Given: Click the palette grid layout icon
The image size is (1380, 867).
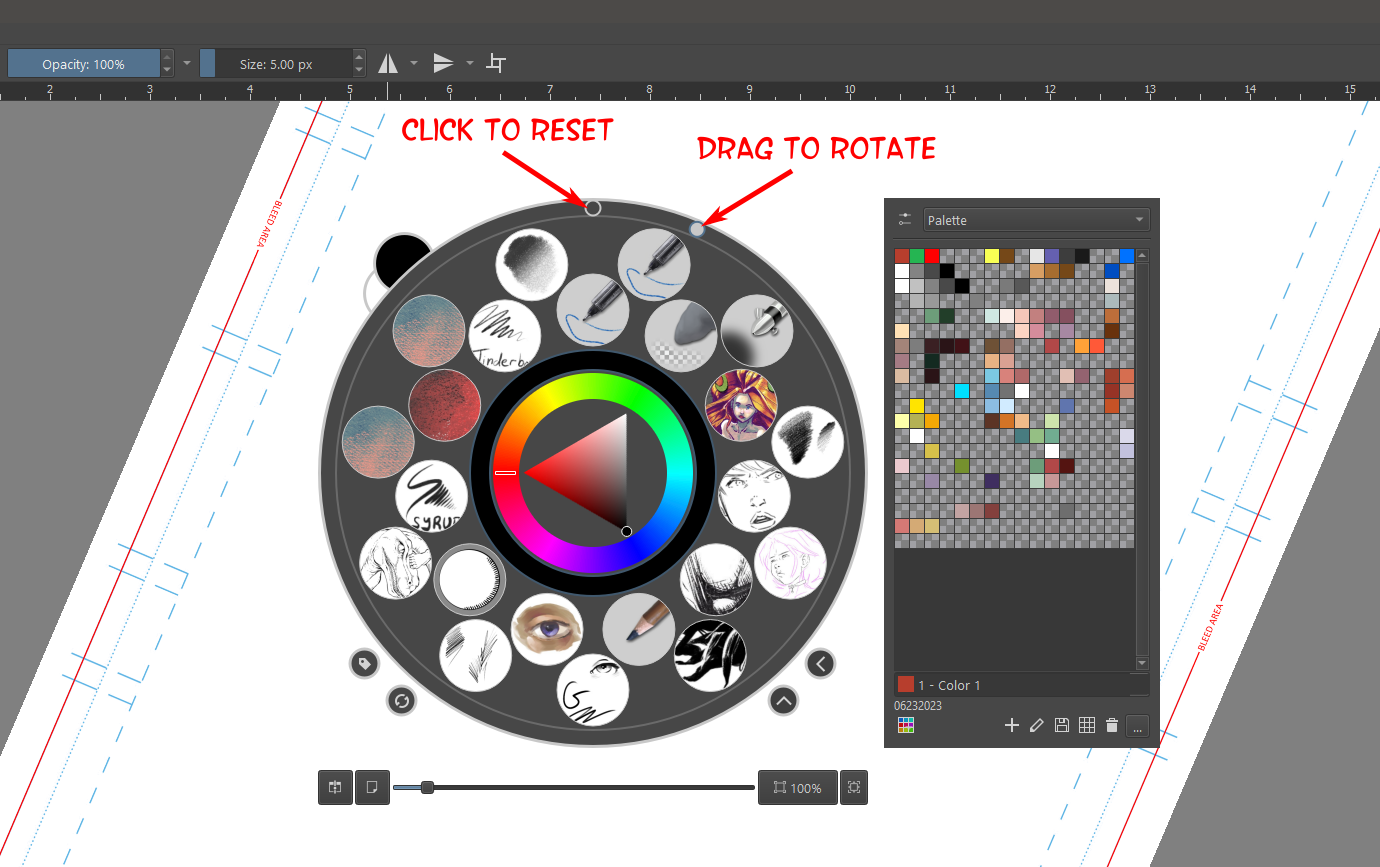Looking at the screenshot, I should tap(1087, 725).
